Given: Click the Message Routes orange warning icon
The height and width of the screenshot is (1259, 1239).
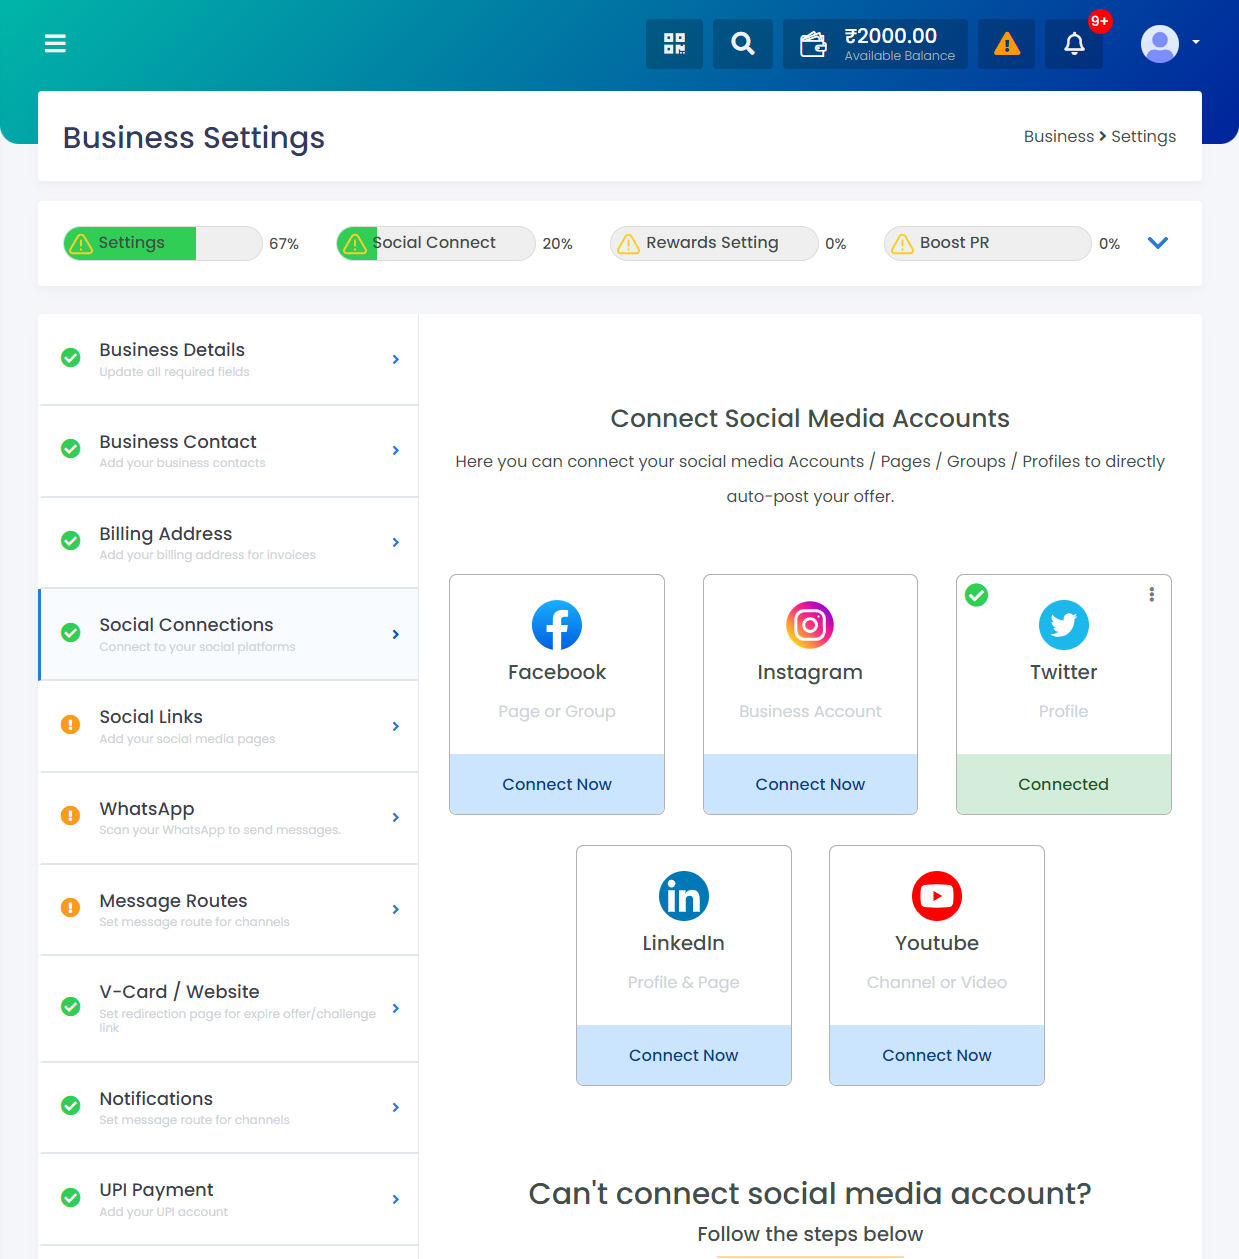Looking at the screenshot, I should pyautogui.click(x=71, y=907).
